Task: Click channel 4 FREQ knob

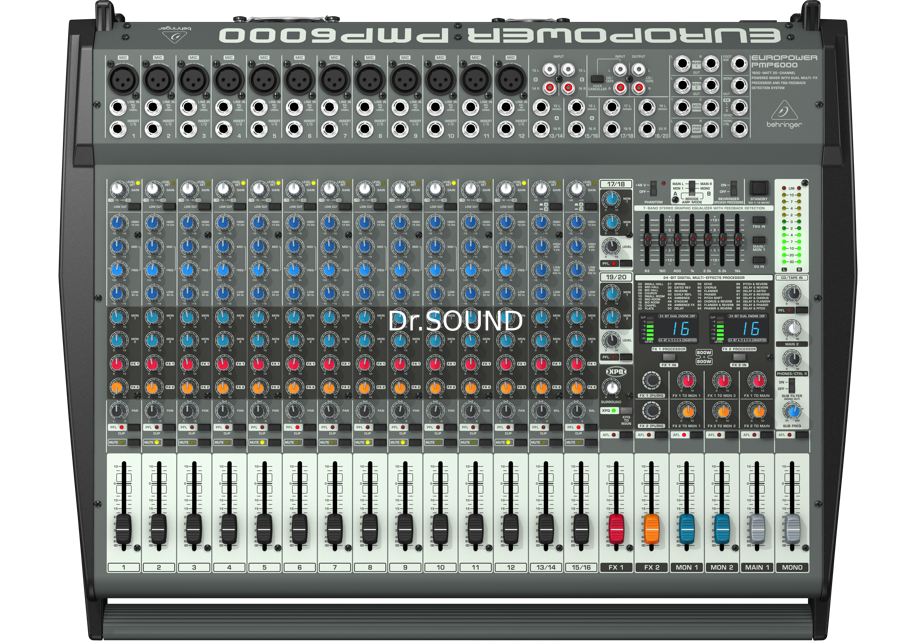Action: pyautogui.click(x=223, y=270)
